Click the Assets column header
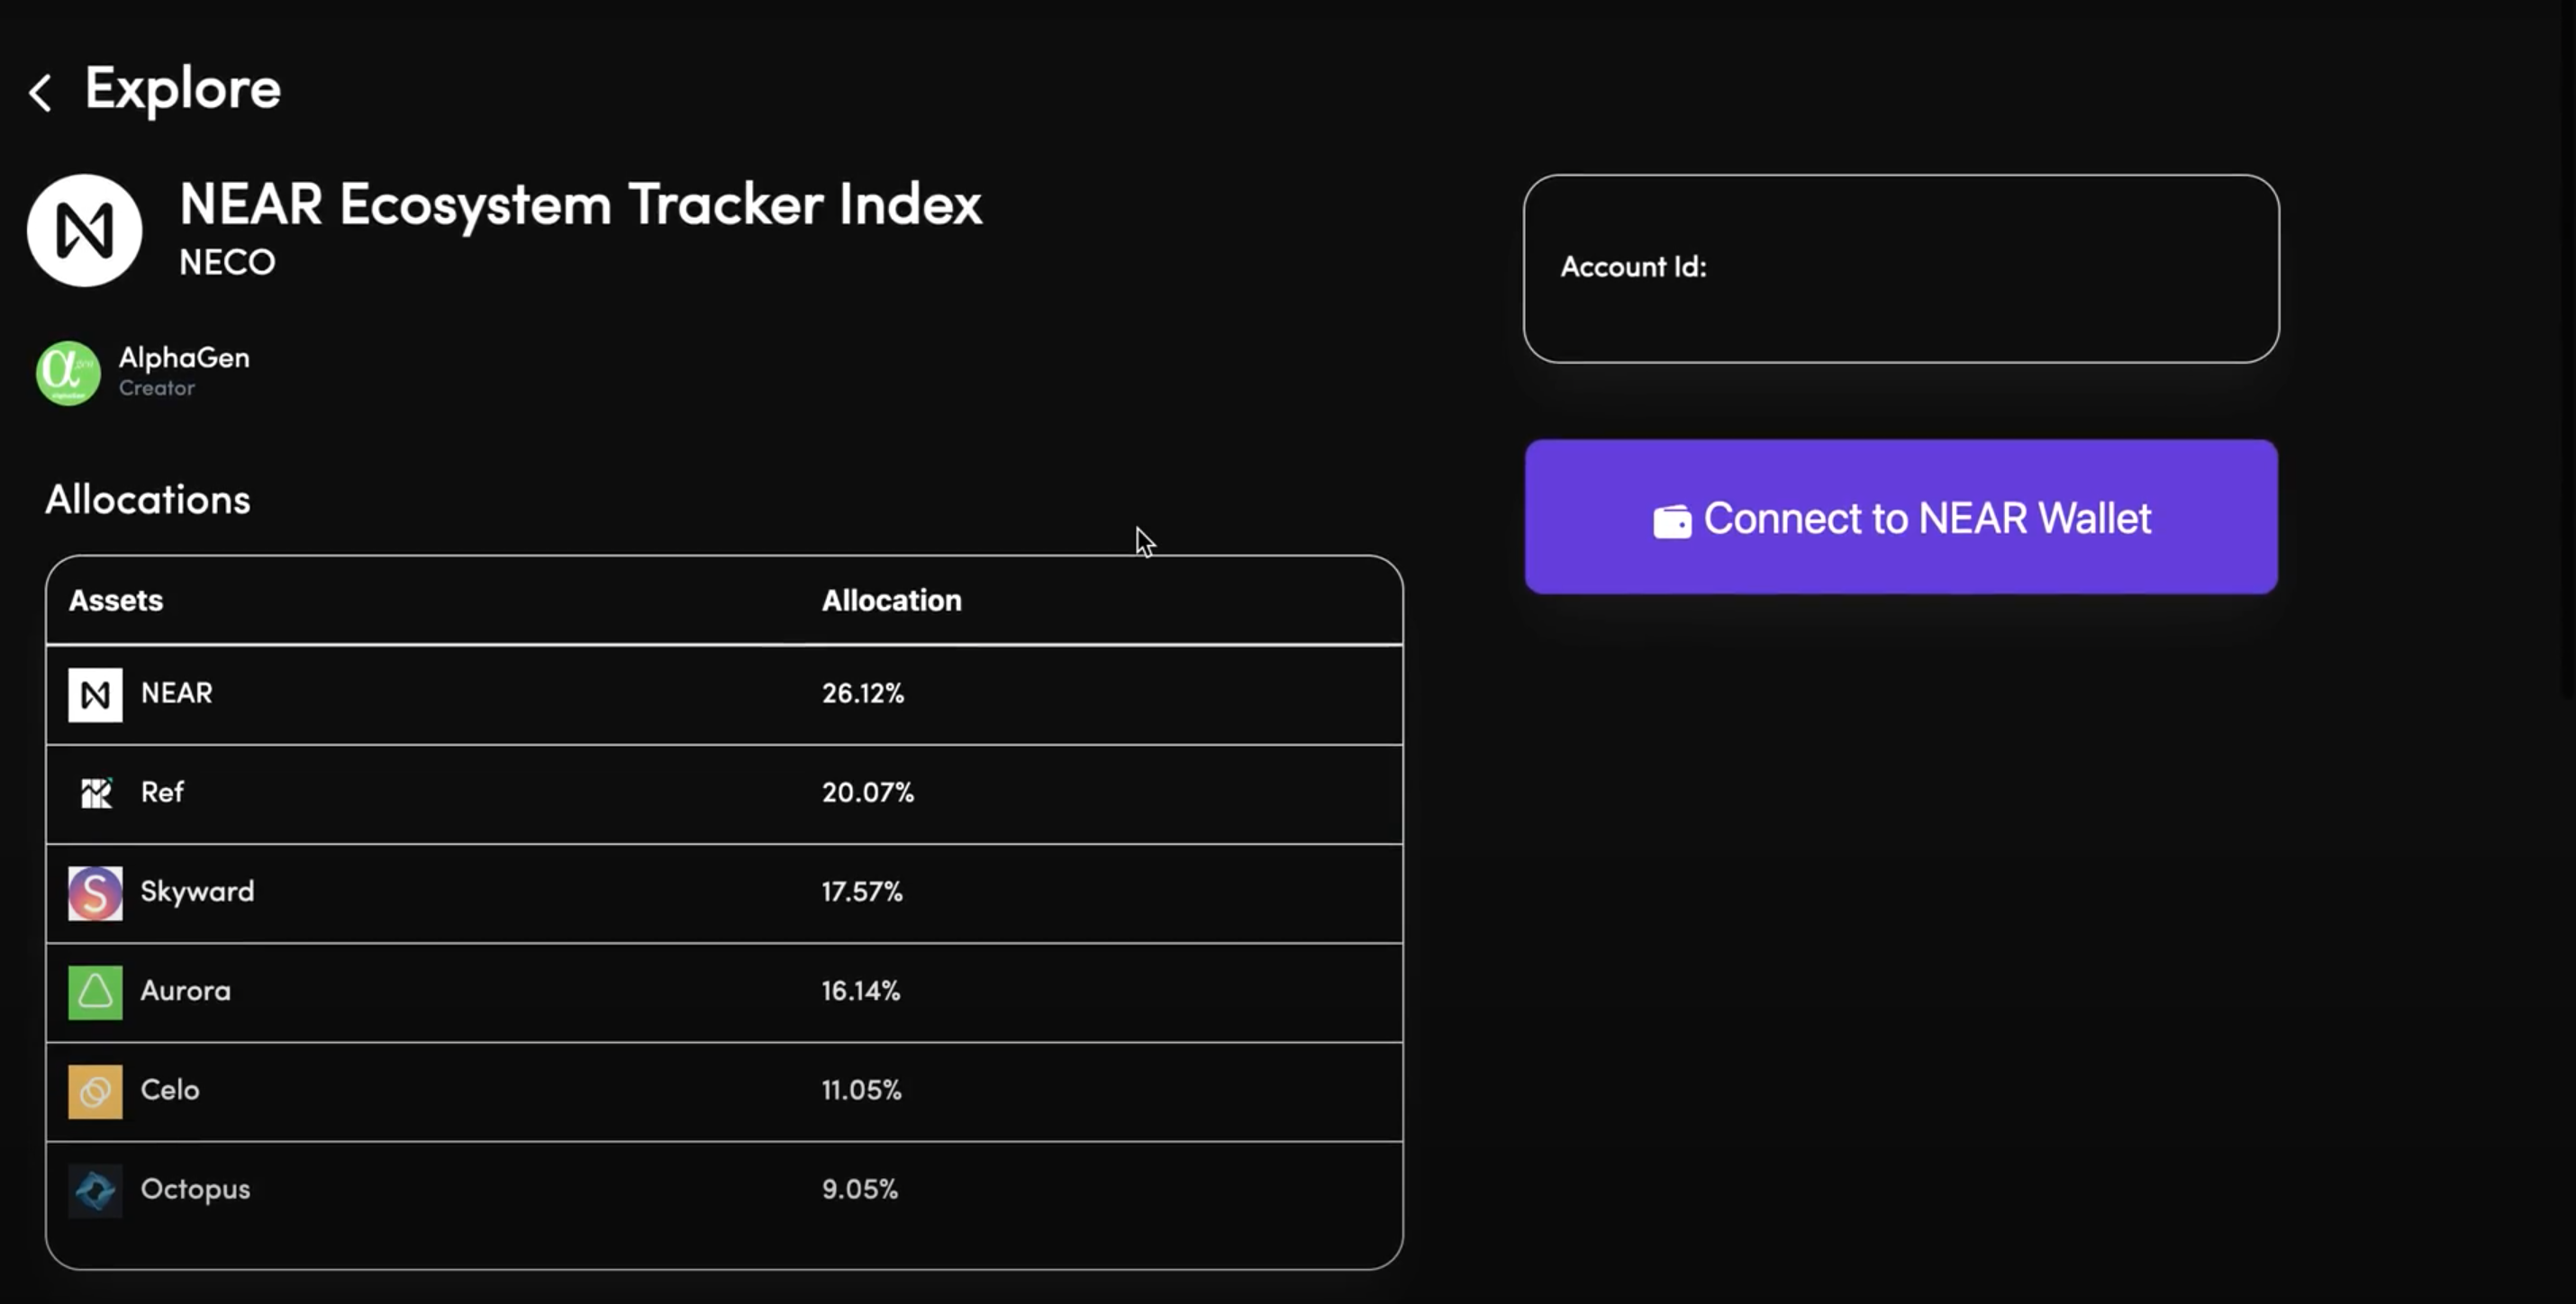 coord(116,600)
